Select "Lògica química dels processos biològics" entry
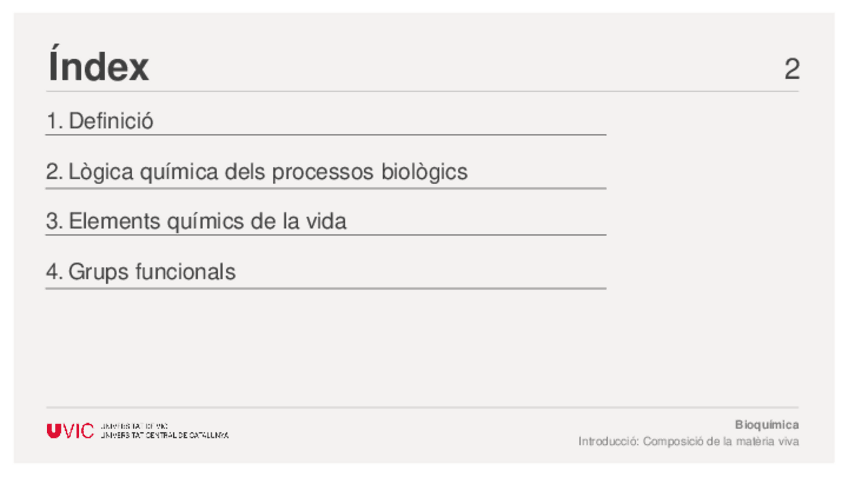 tap(267, 172)
